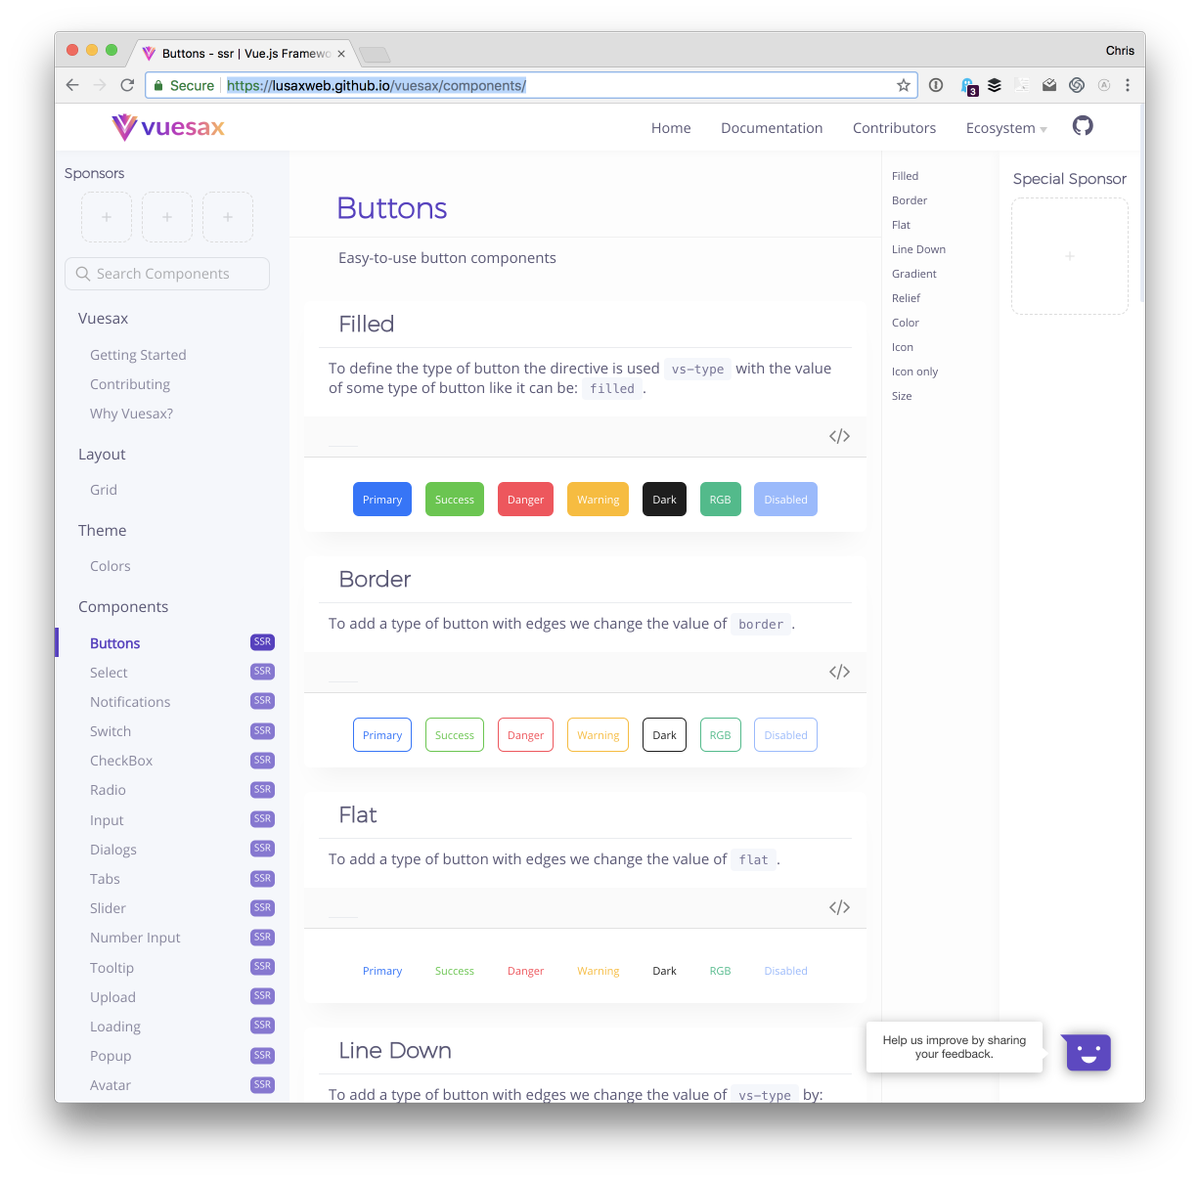
Task: Click the Chris profile name
Action: tap(1120, 51)
